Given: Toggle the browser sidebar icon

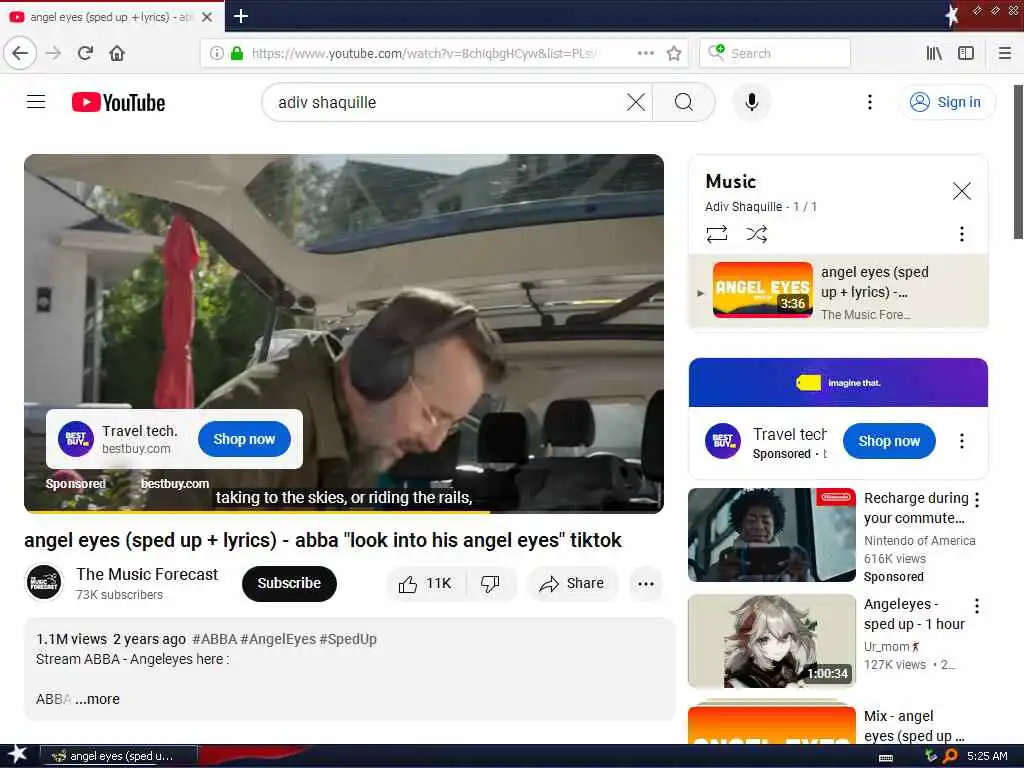Looking at the screenshot, I should (x=966, y=53).
